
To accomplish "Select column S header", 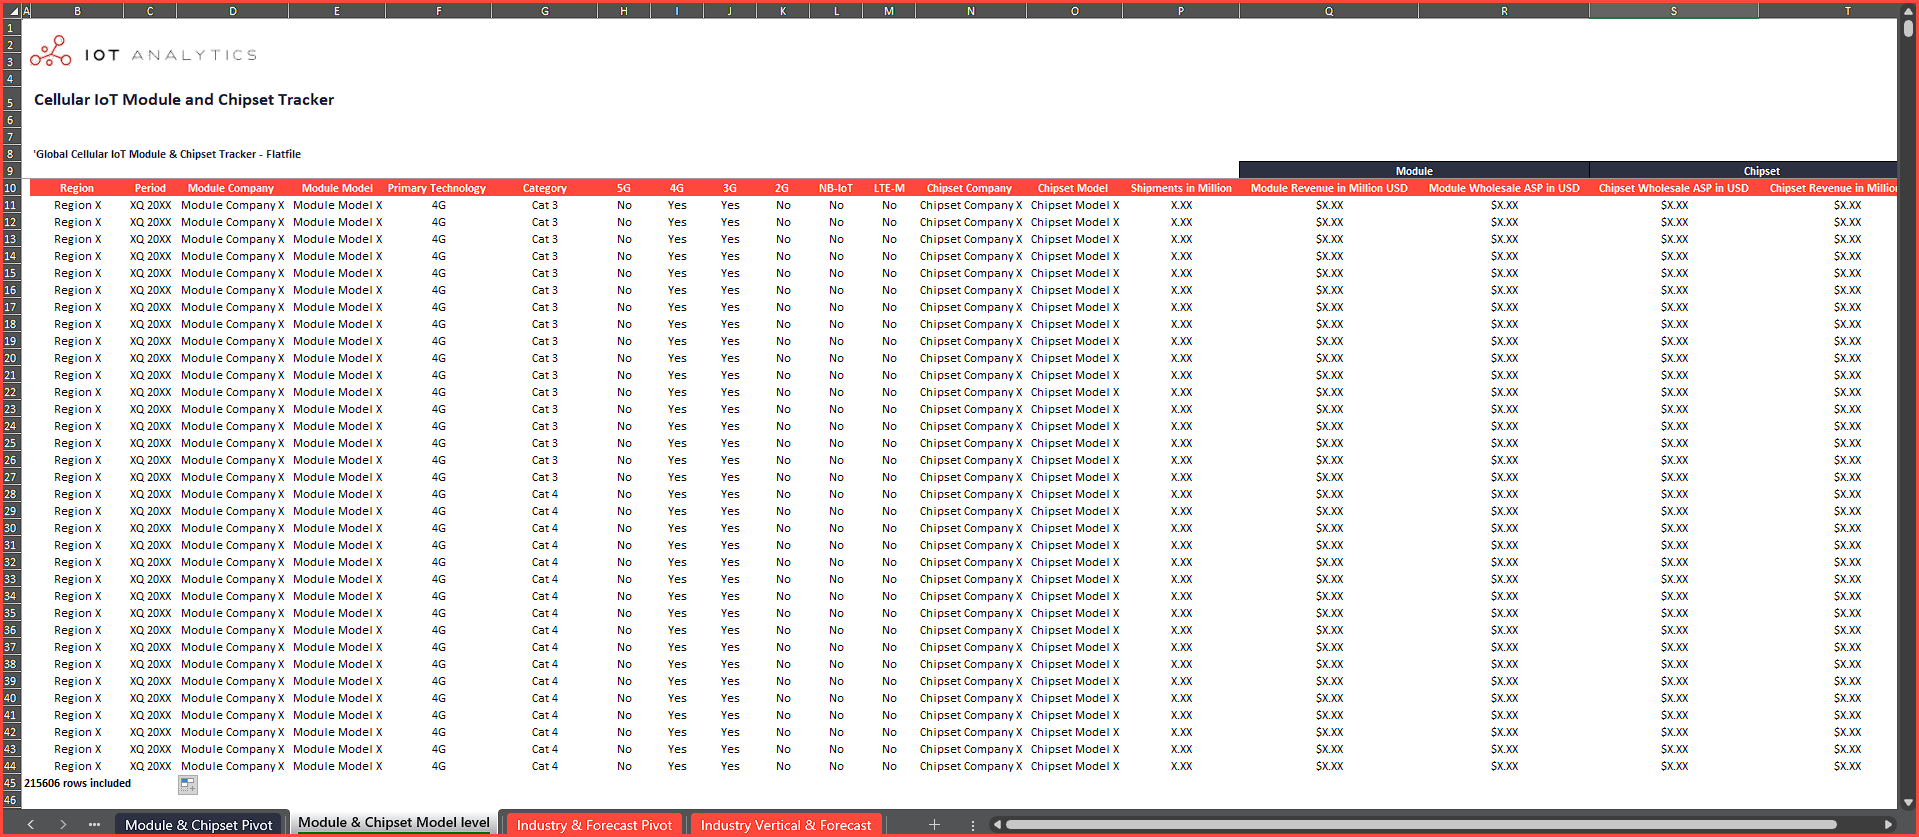I will [x=1673, y=11].
